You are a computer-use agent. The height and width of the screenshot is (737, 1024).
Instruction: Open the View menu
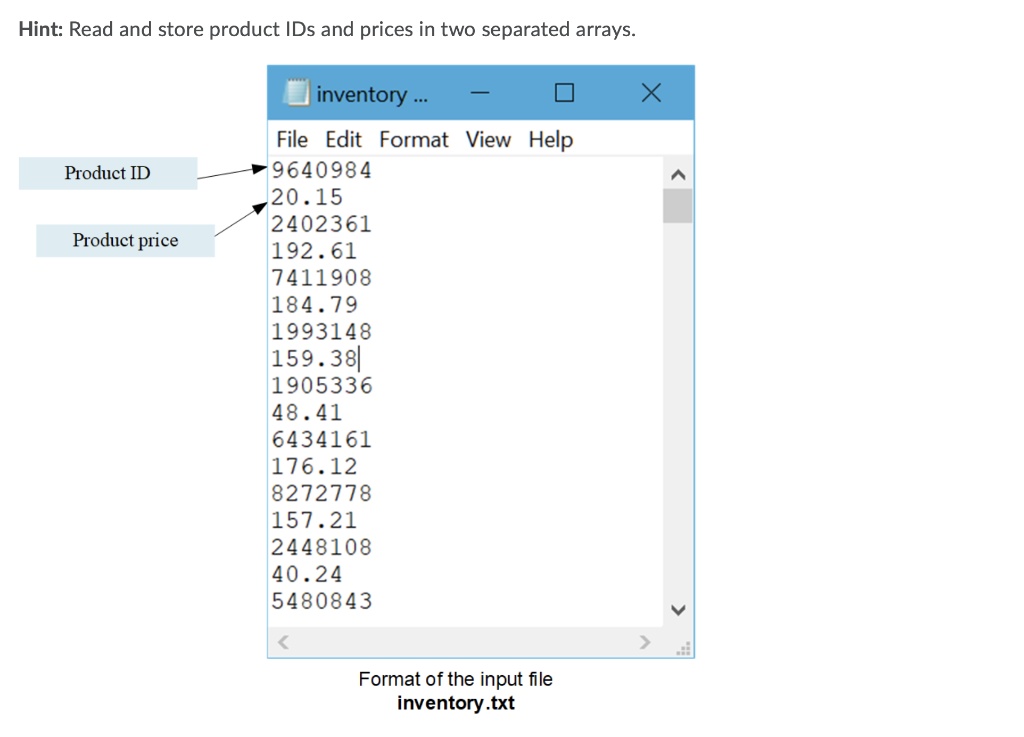[x=488, y=140]
